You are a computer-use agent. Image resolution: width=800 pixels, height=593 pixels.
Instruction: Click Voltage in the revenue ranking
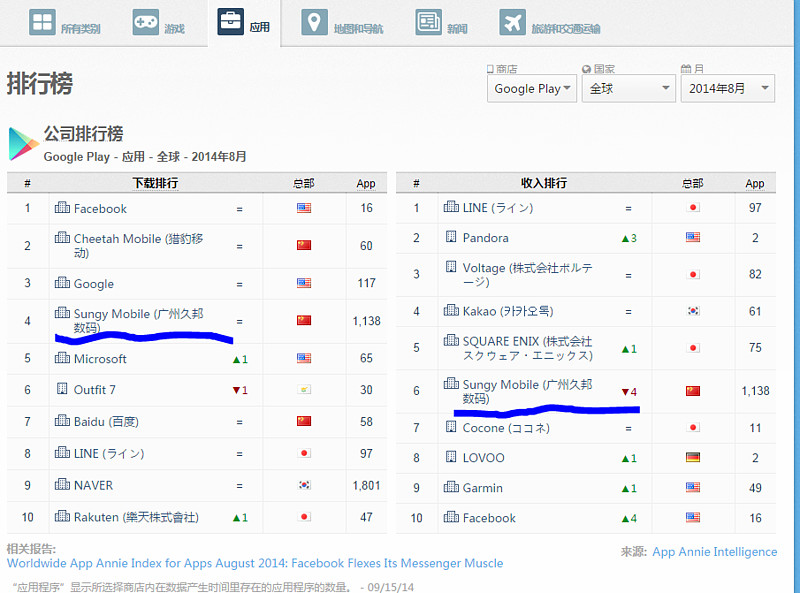(x=528, y=275)
